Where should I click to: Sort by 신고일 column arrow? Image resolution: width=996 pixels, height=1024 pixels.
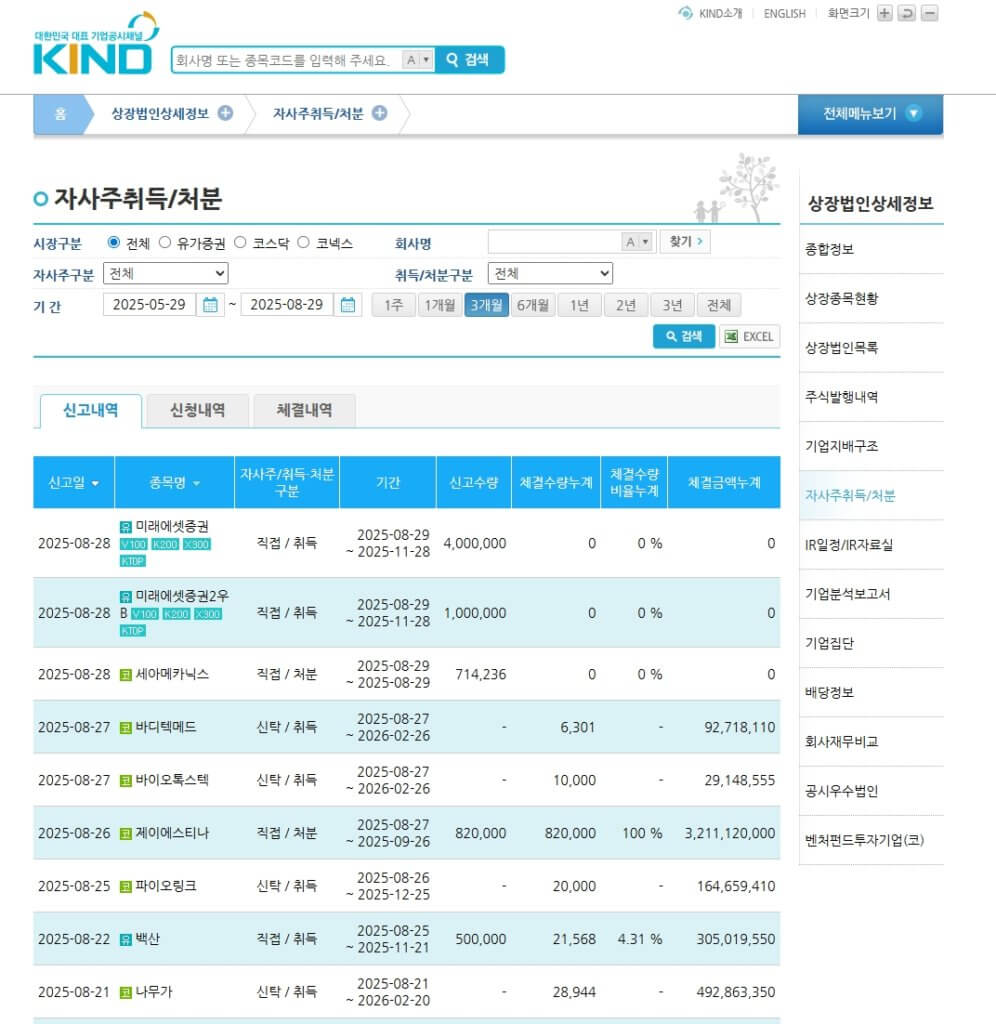[x=95, y=483]
